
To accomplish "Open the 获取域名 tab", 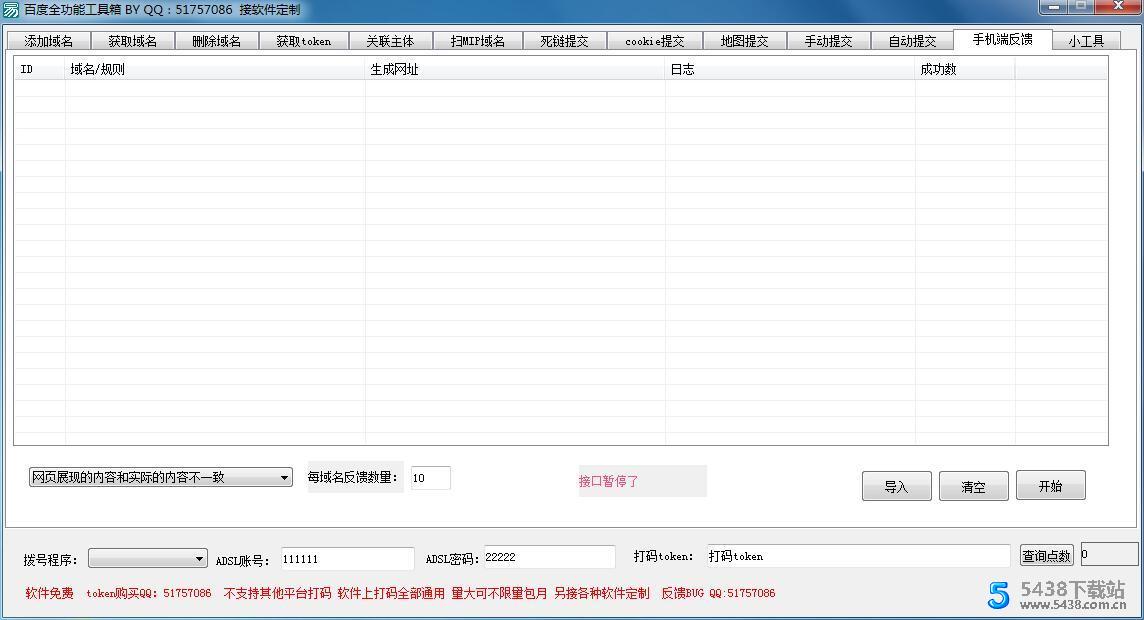I will click(133, 41).
